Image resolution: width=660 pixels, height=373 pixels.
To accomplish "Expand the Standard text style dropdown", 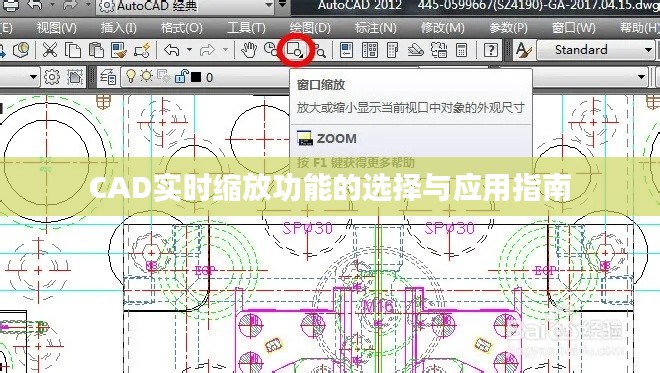I will tap(648, 50).
